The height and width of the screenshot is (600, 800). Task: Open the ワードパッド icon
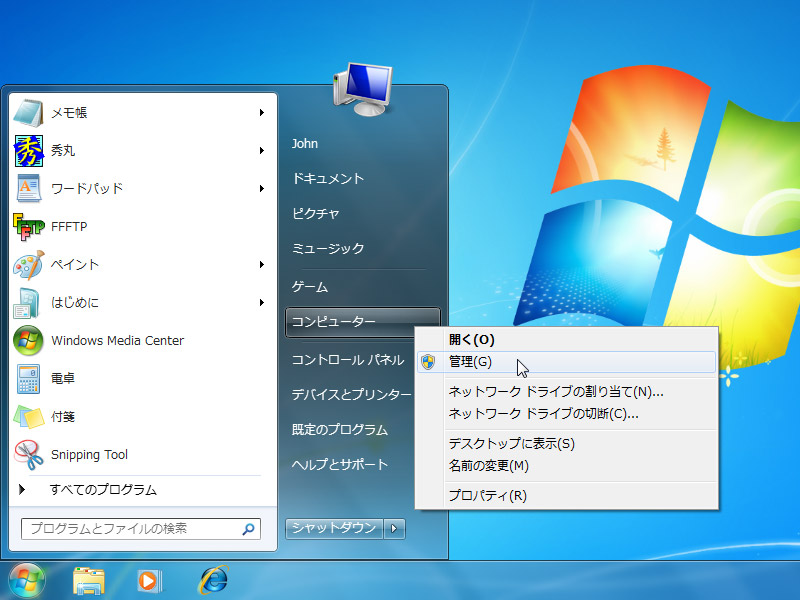(29, 188)
